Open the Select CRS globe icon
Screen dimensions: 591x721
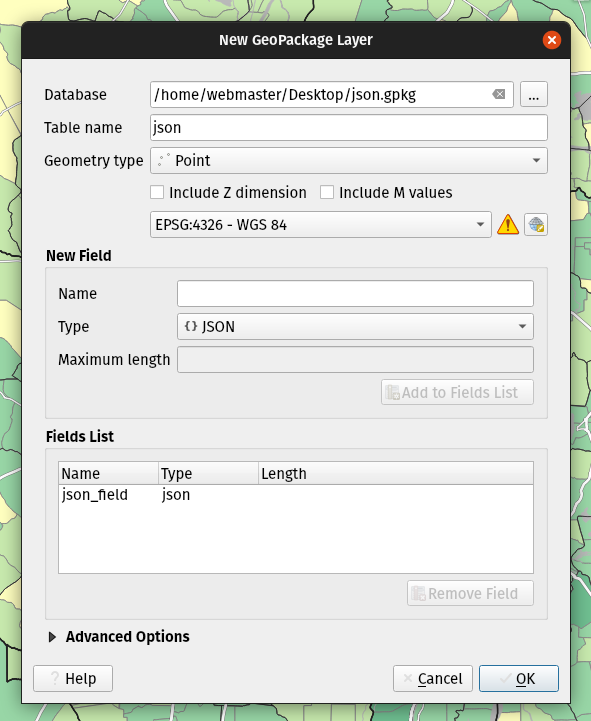click(x=536, y=225)
